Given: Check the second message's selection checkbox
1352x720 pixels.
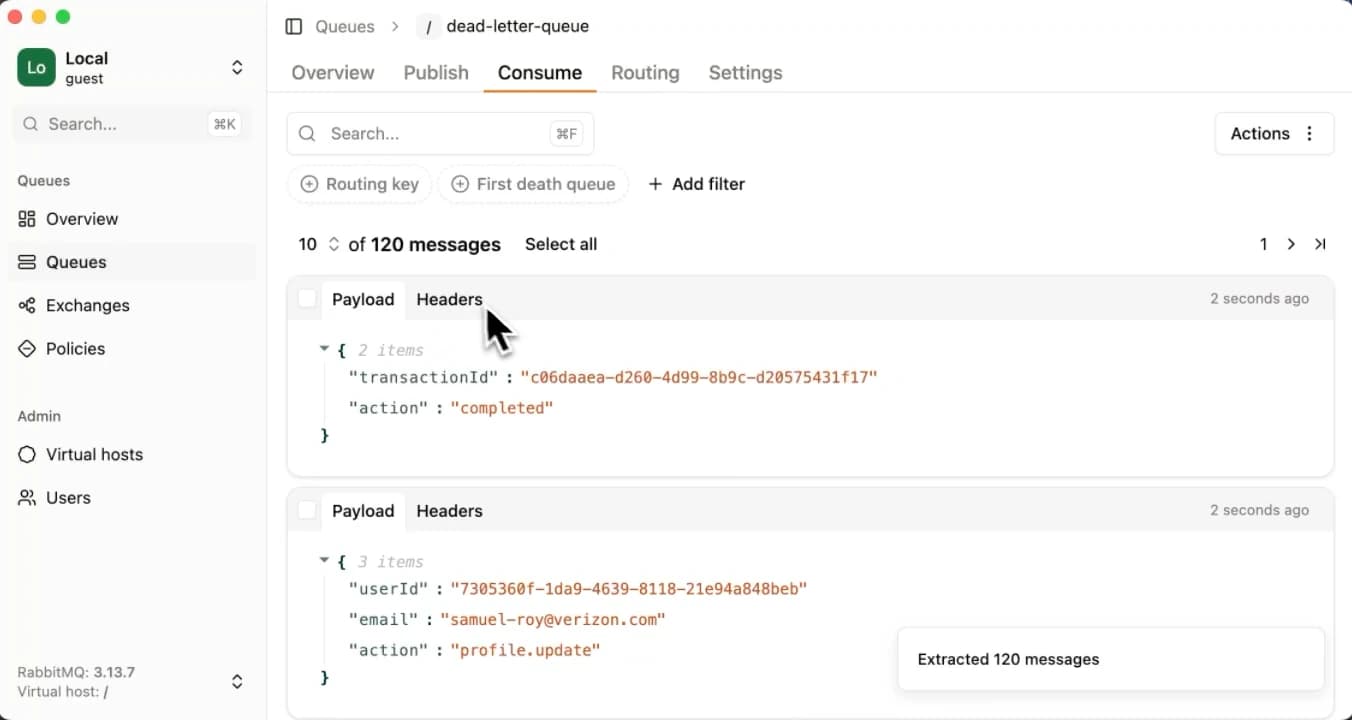Looking at the screenshot, I should [x=307, y=509].
